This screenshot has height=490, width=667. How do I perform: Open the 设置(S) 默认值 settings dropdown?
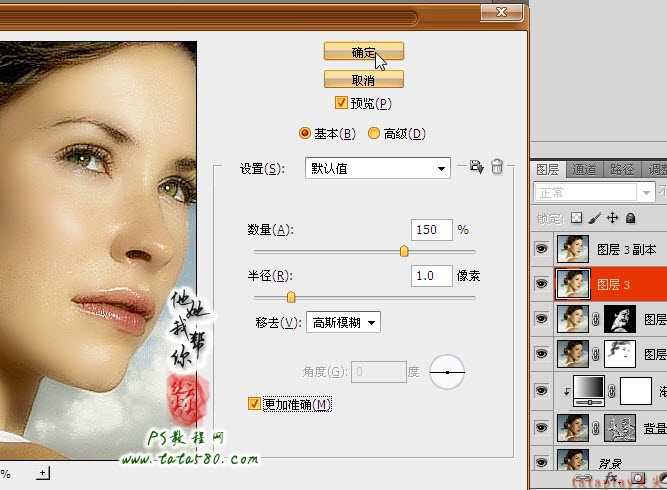coord(377,168)
